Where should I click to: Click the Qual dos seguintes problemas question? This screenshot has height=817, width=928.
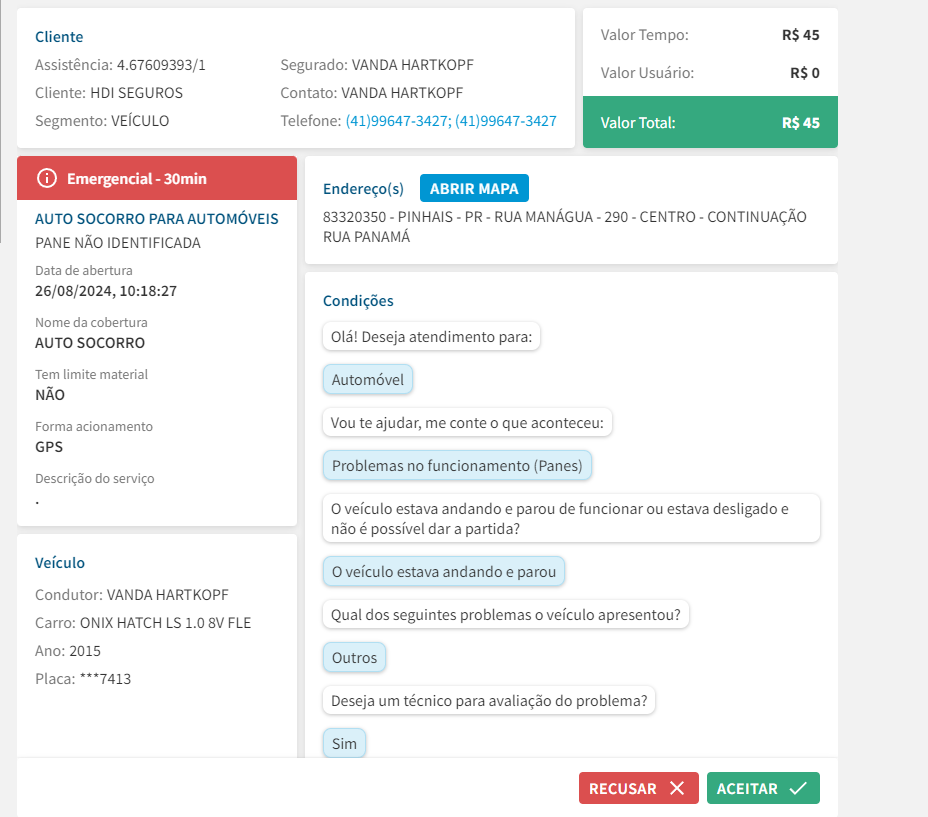[505, 615]
